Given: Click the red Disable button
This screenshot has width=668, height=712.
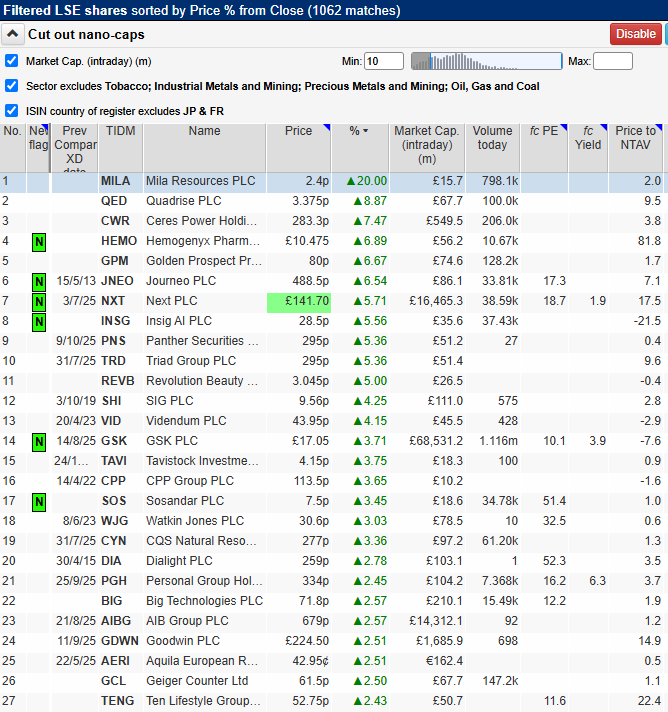Looking at the screenshot, I should point(635,34).
